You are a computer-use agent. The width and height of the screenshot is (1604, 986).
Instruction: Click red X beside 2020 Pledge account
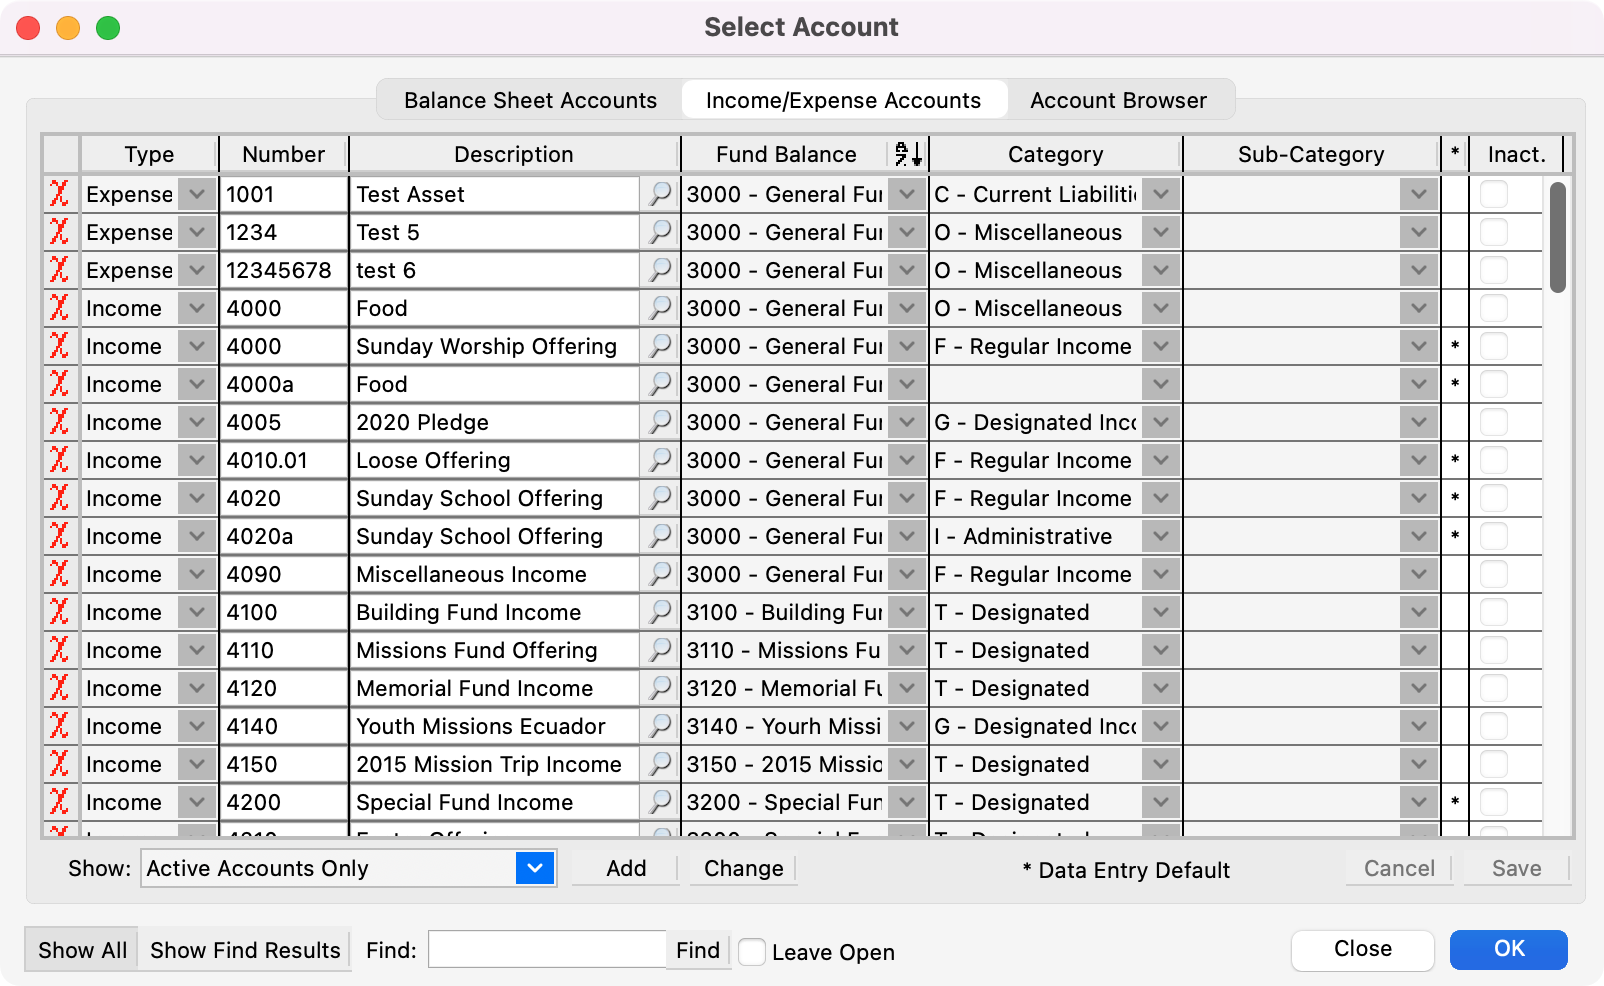pyautogui.click(x=60, y=422)
